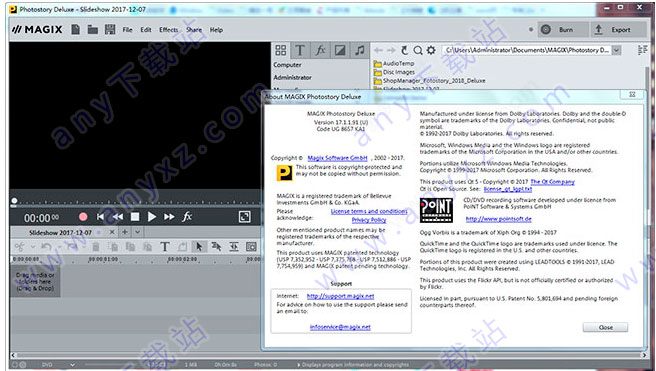
Task: Toggle the storyboard/timeline view mode icon
Action: pyautogui.click(x=234, y=247)
